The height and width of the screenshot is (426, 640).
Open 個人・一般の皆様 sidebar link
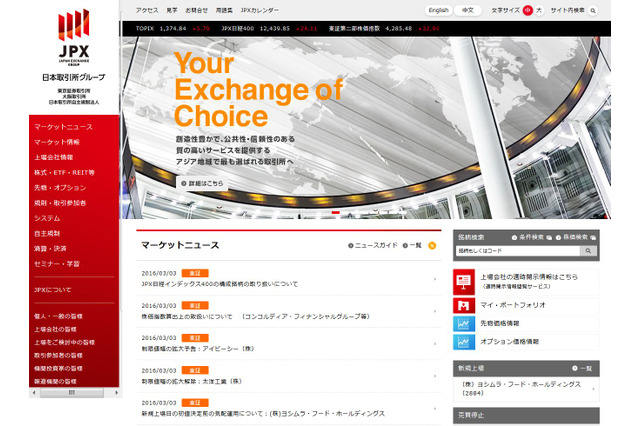point(58,316)
